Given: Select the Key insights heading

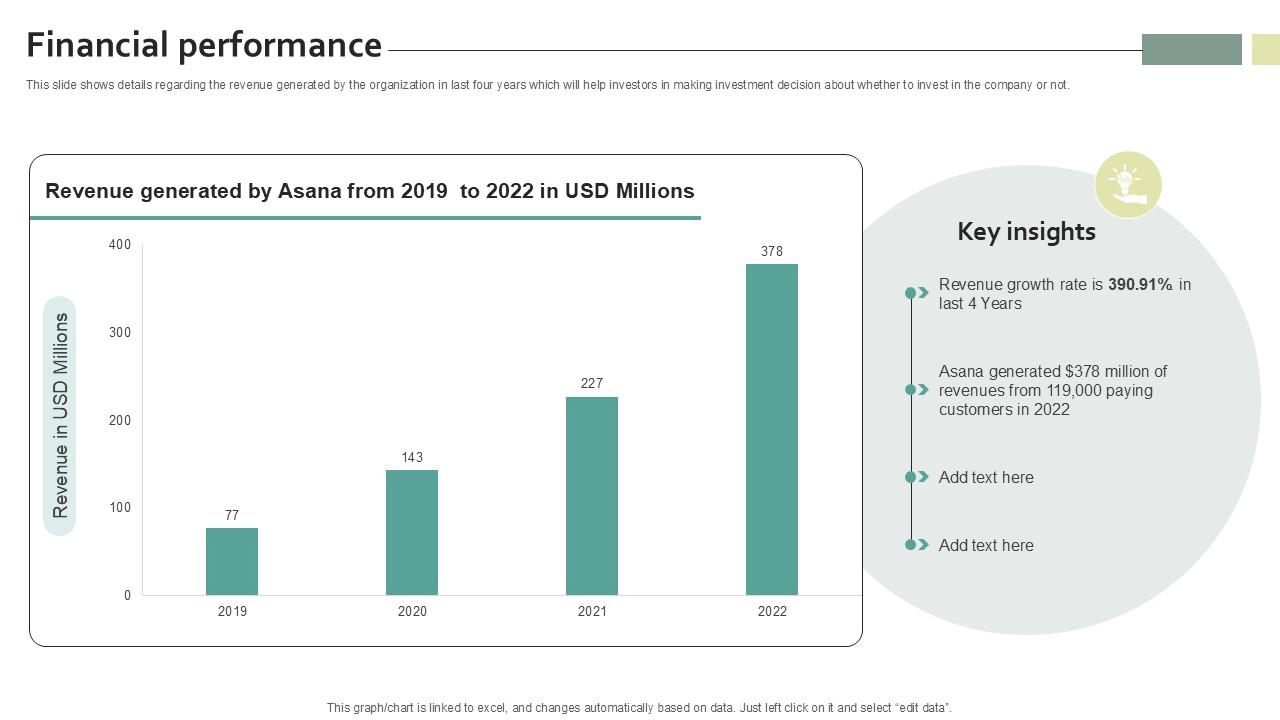Looking at the screenshot, I should coord(1027,232).
